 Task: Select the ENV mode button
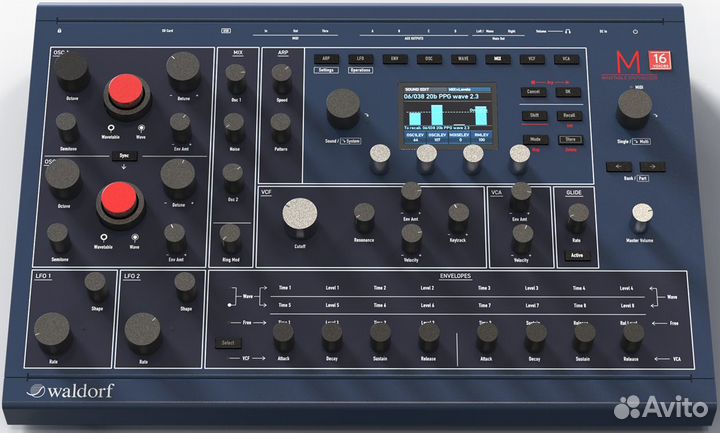pyautogui.click(x=395, y=59)
